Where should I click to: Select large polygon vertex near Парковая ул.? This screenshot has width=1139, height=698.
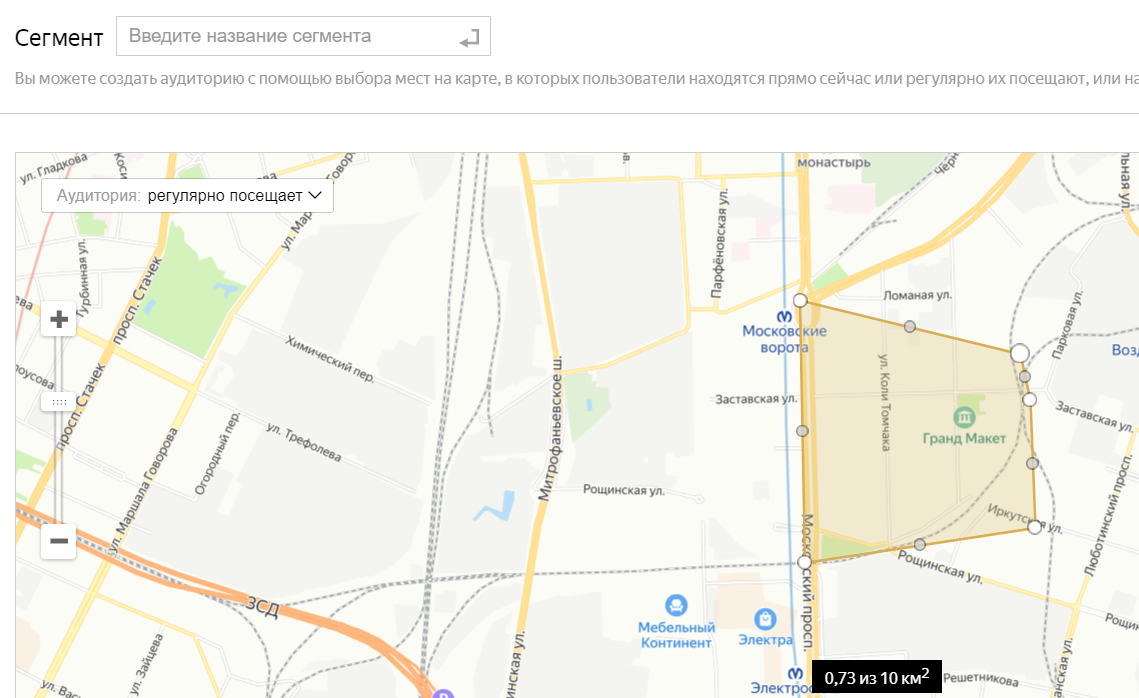(x=1020, y=353)
